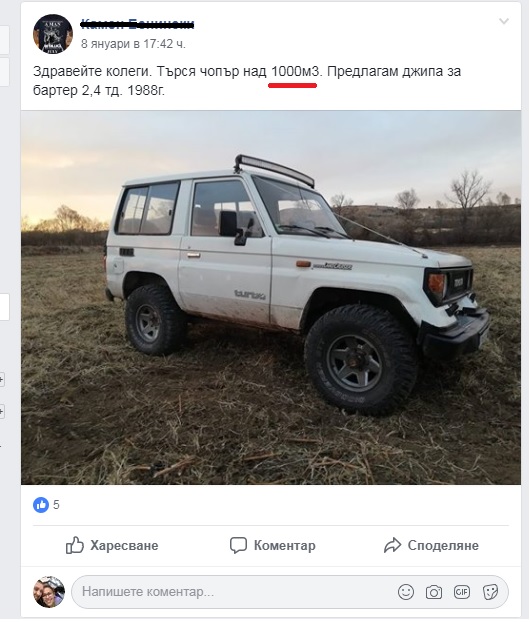Attach a photo with camera icon
The height and width of the screenshot is (622, 530).
click(434, 592)
